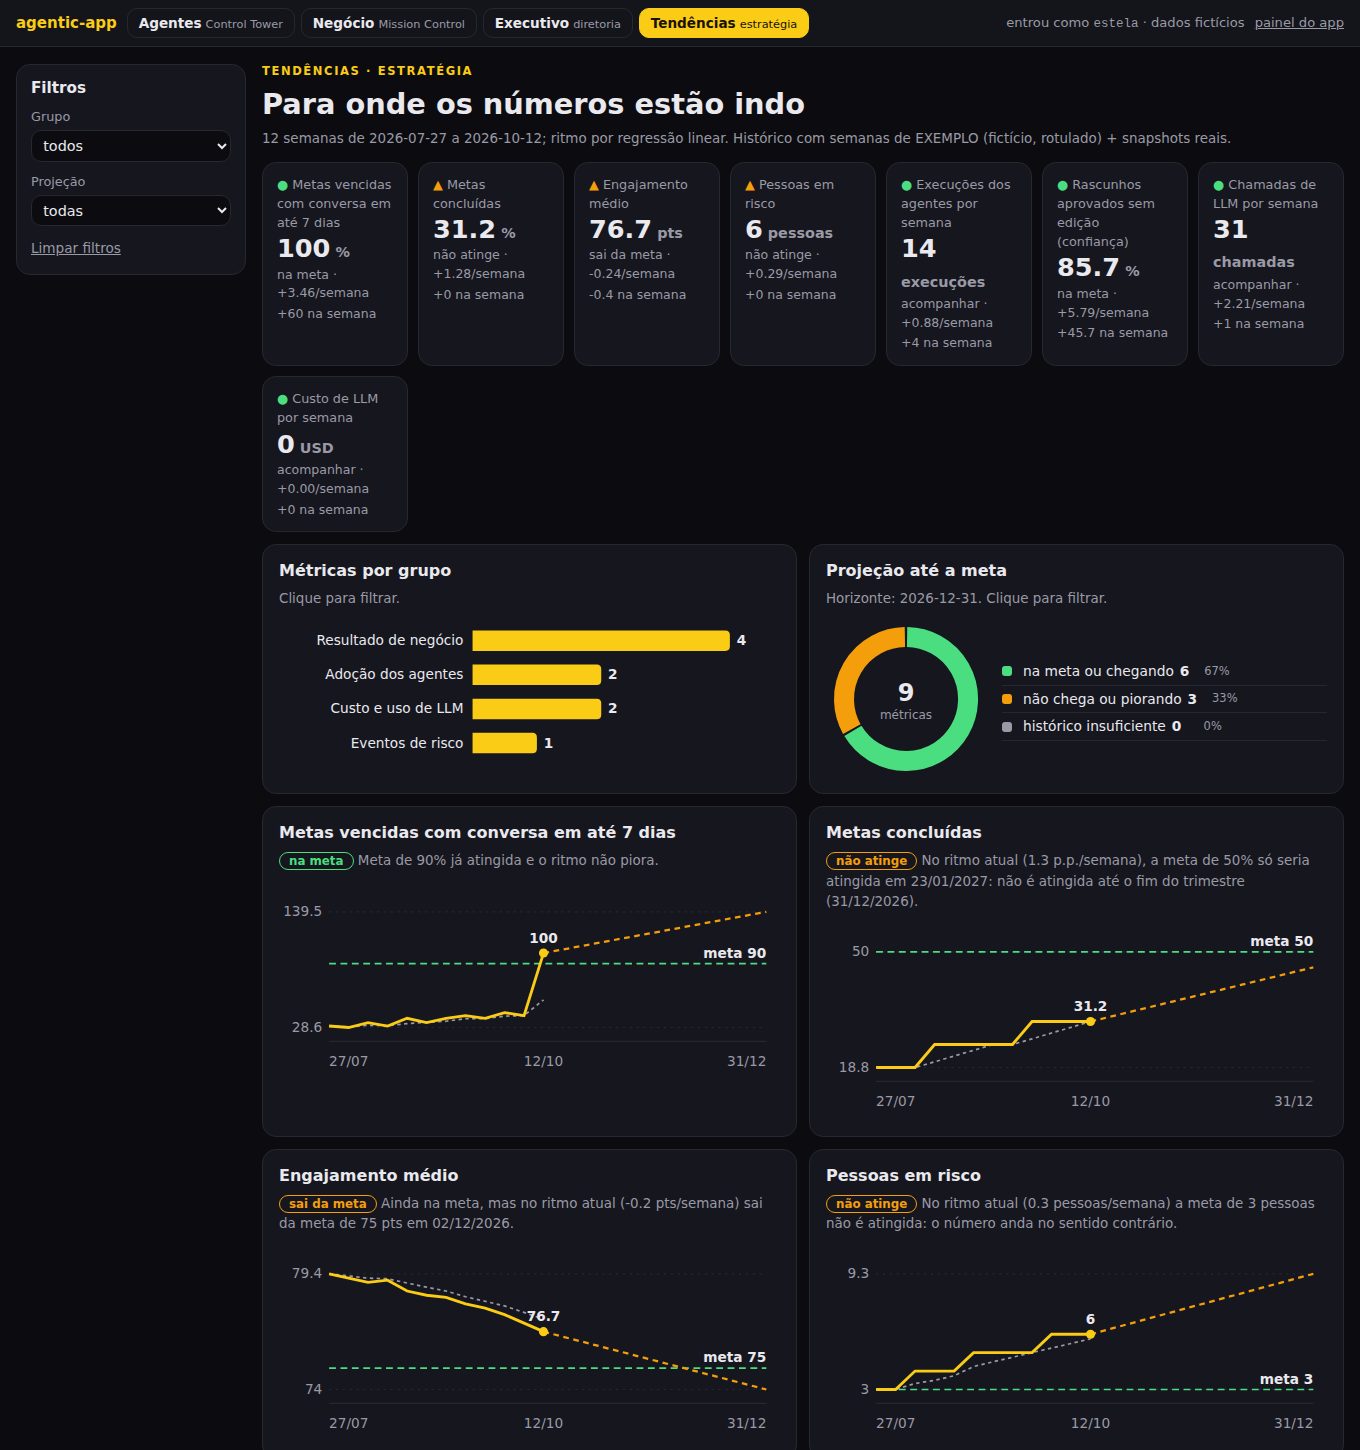This screenshot has height=1450, width=1360.
Task: Click green status dot on Metas vencidas card
Action: tap(282, 185)
